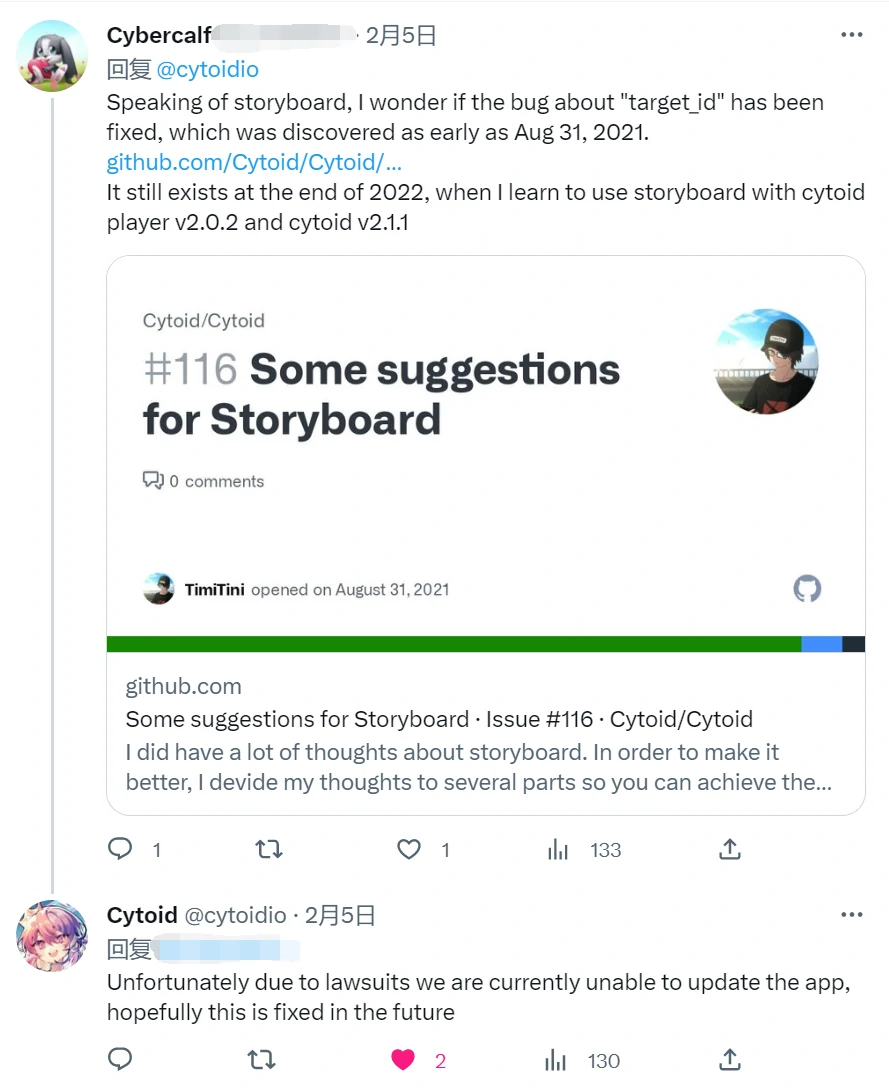Open the @cytoidio mention link
The image size is (889, 1090).
(x=208, y=69)
